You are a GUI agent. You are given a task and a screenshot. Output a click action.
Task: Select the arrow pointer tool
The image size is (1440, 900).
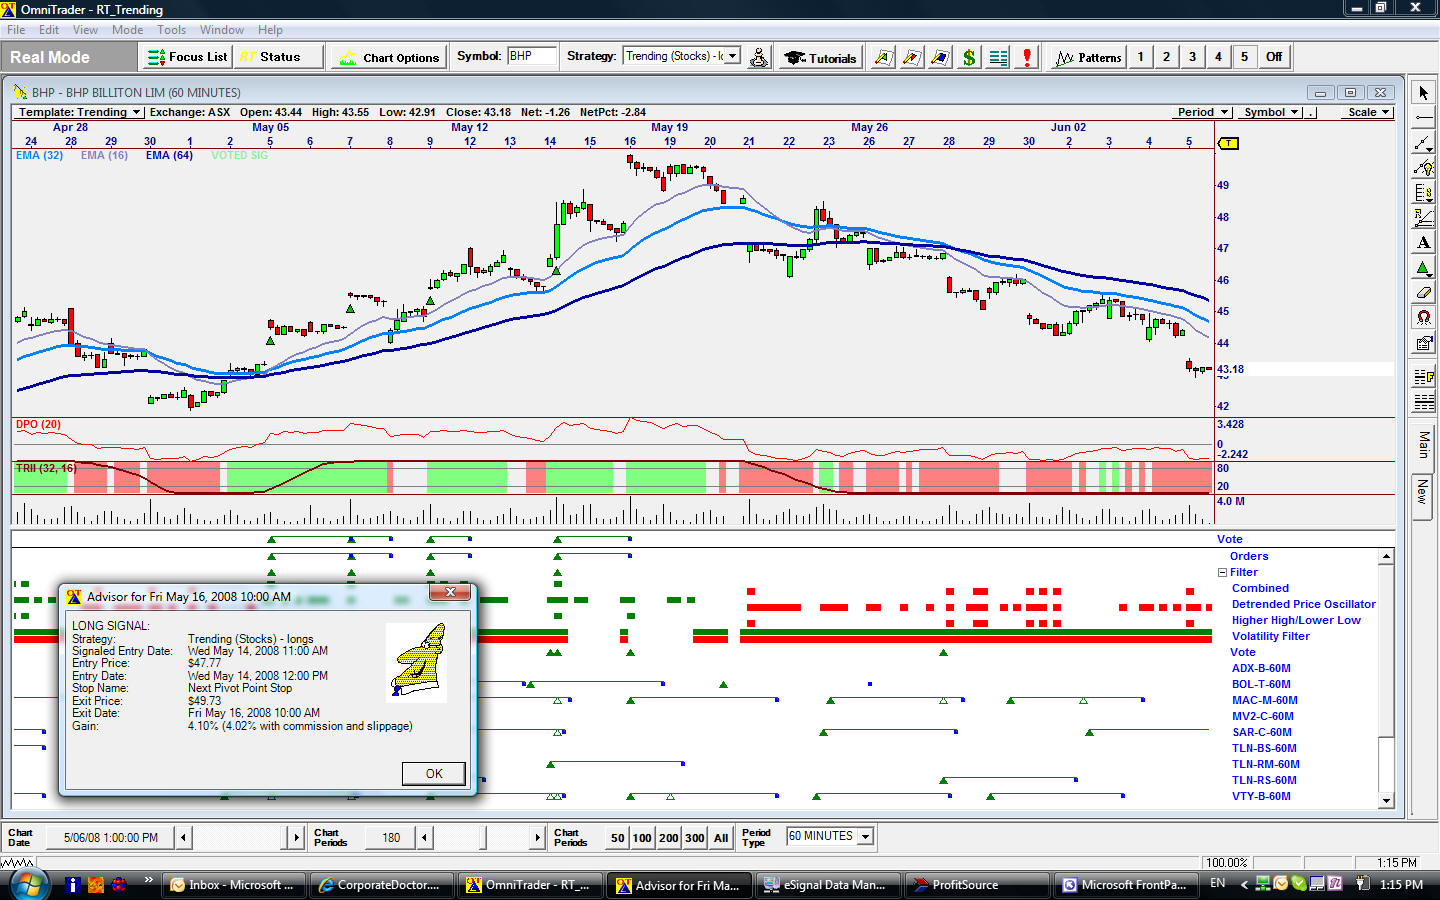pos(1423,93)
